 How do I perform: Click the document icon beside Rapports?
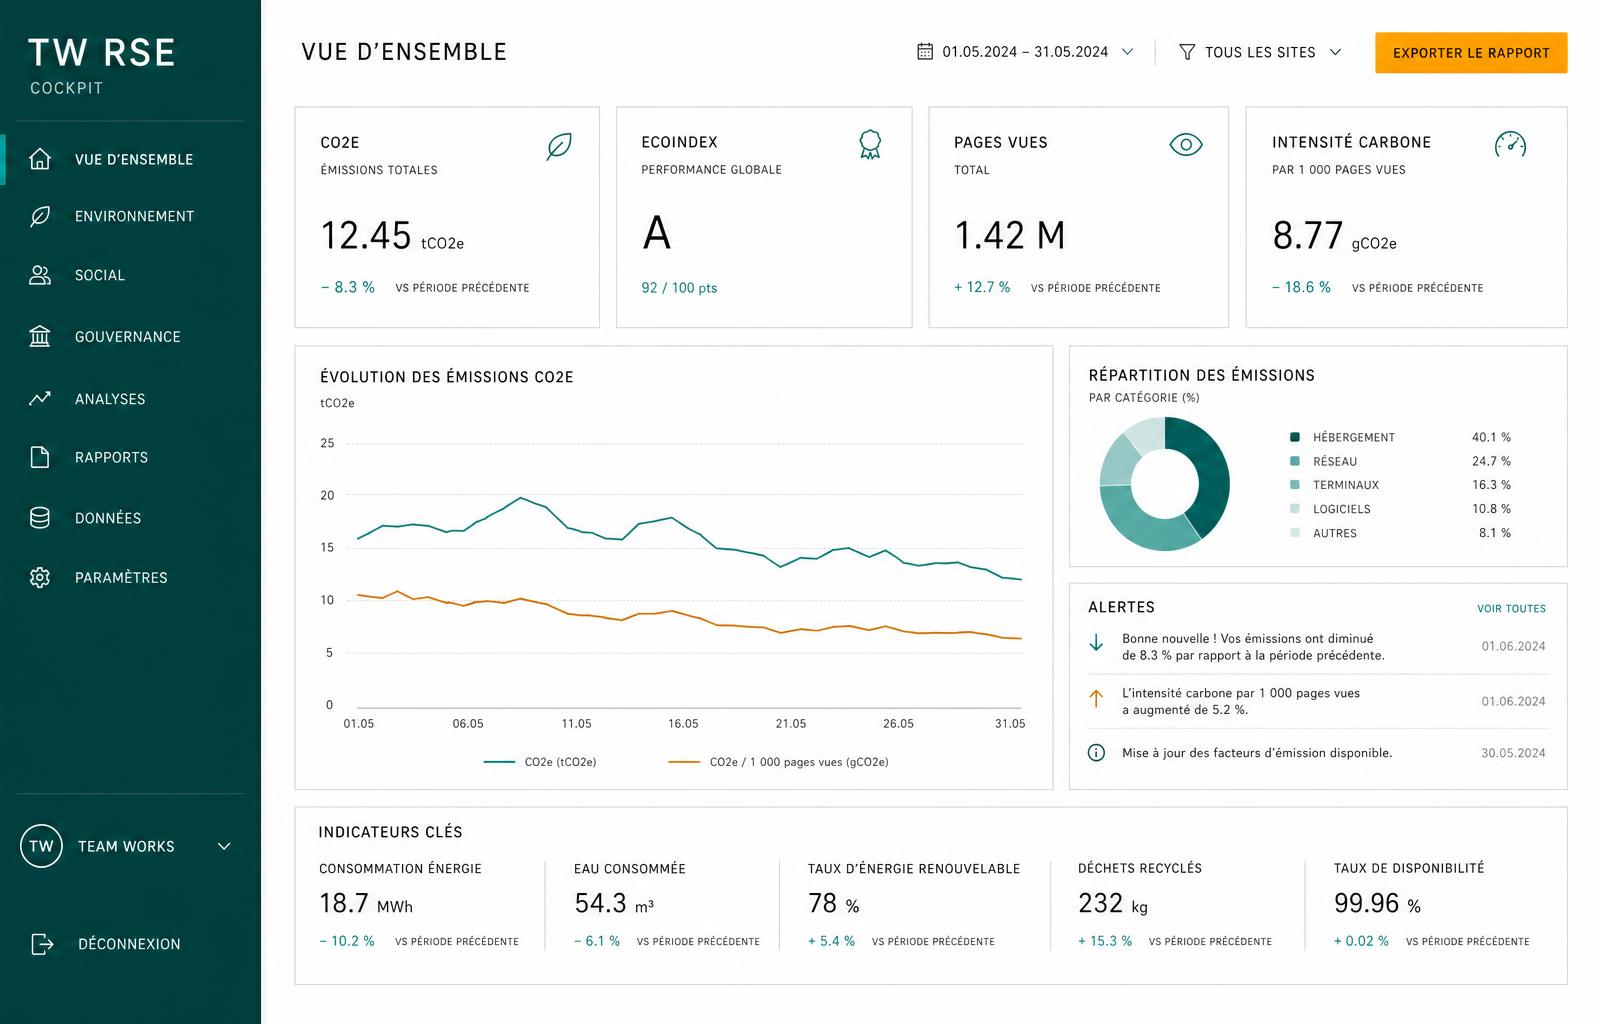coord(40,457)
